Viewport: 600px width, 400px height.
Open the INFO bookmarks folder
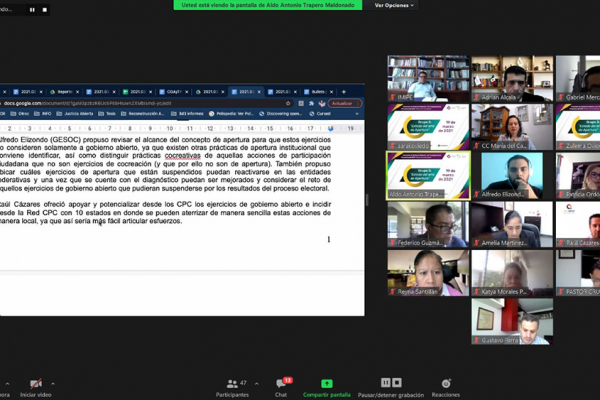(x=43, y=114)
